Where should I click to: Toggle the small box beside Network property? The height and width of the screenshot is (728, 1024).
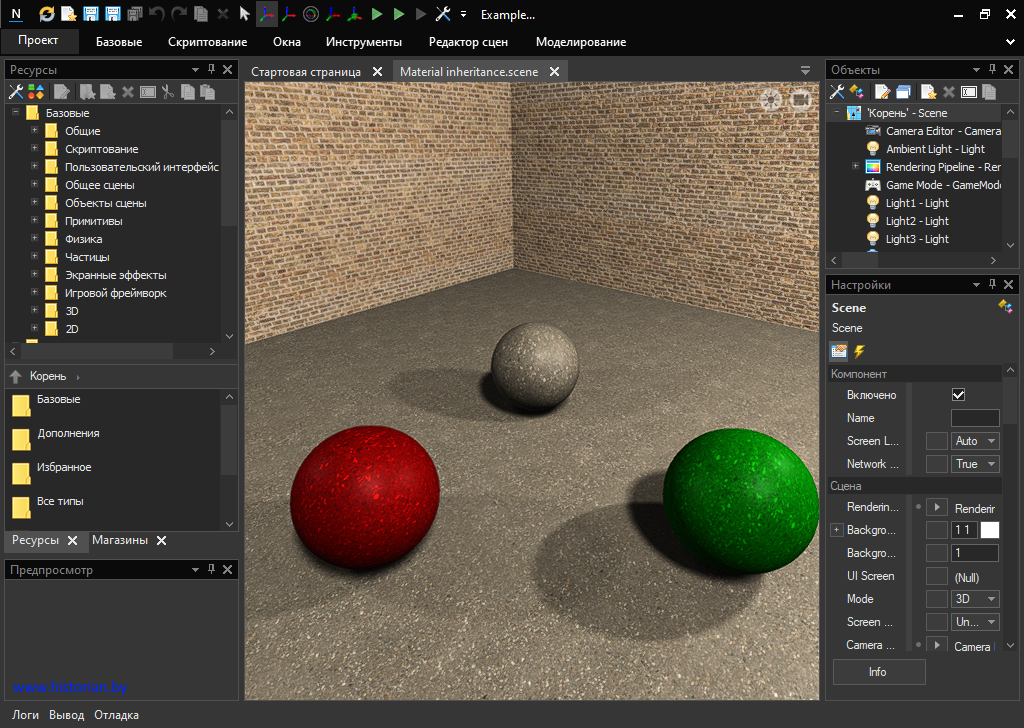click(936, 464)
